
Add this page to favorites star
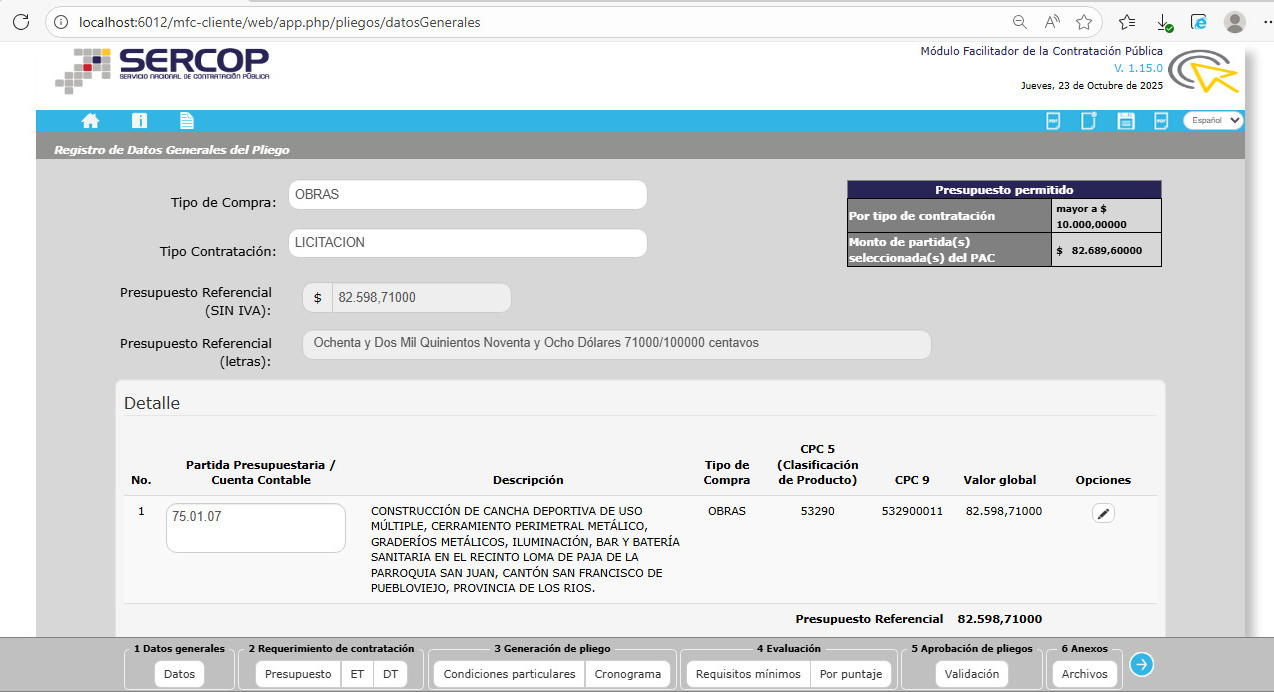(1084, 22)
